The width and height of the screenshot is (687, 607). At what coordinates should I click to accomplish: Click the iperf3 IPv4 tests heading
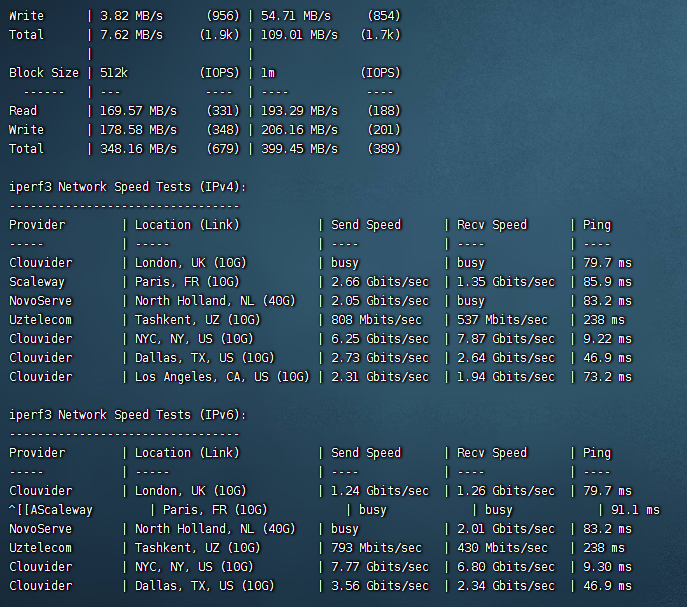pyautogui.click(x=127, y=187)
